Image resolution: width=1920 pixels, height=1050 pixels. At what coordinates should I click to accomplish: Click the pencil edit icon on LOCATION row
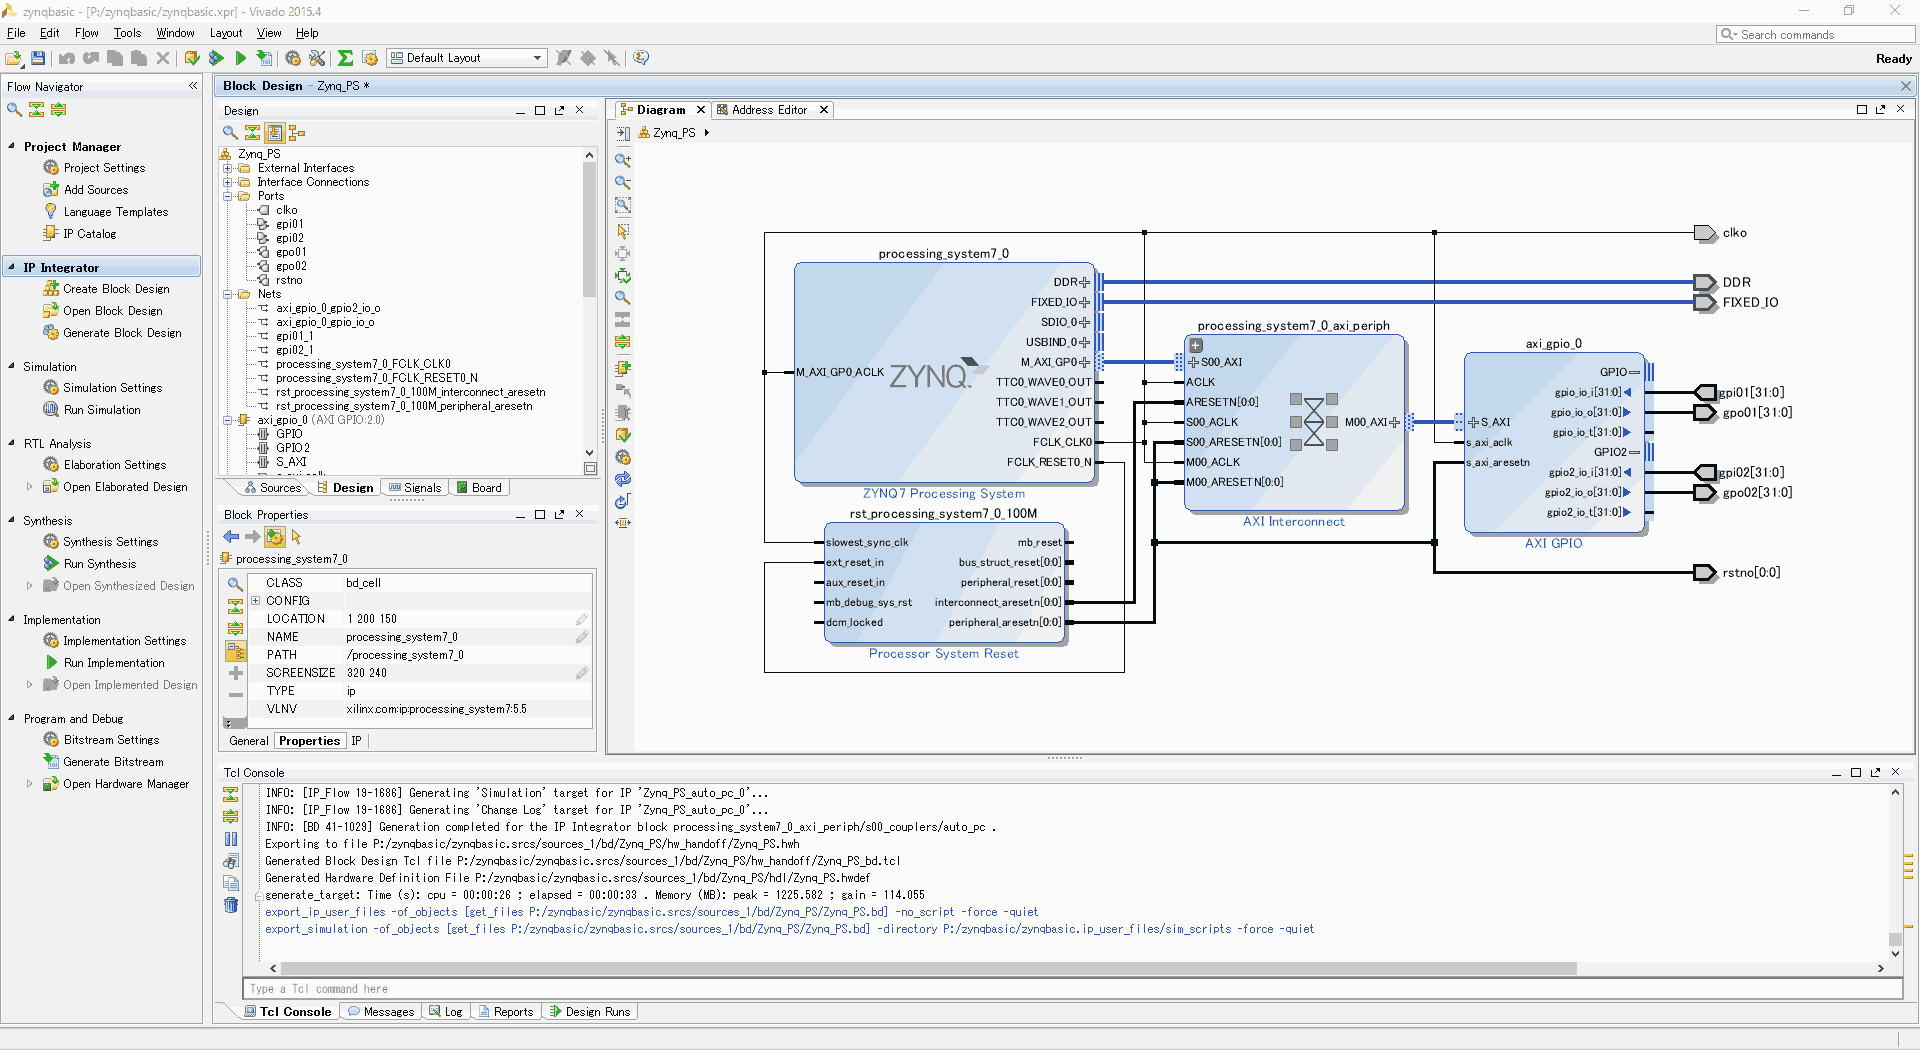[x=582, y=619]
